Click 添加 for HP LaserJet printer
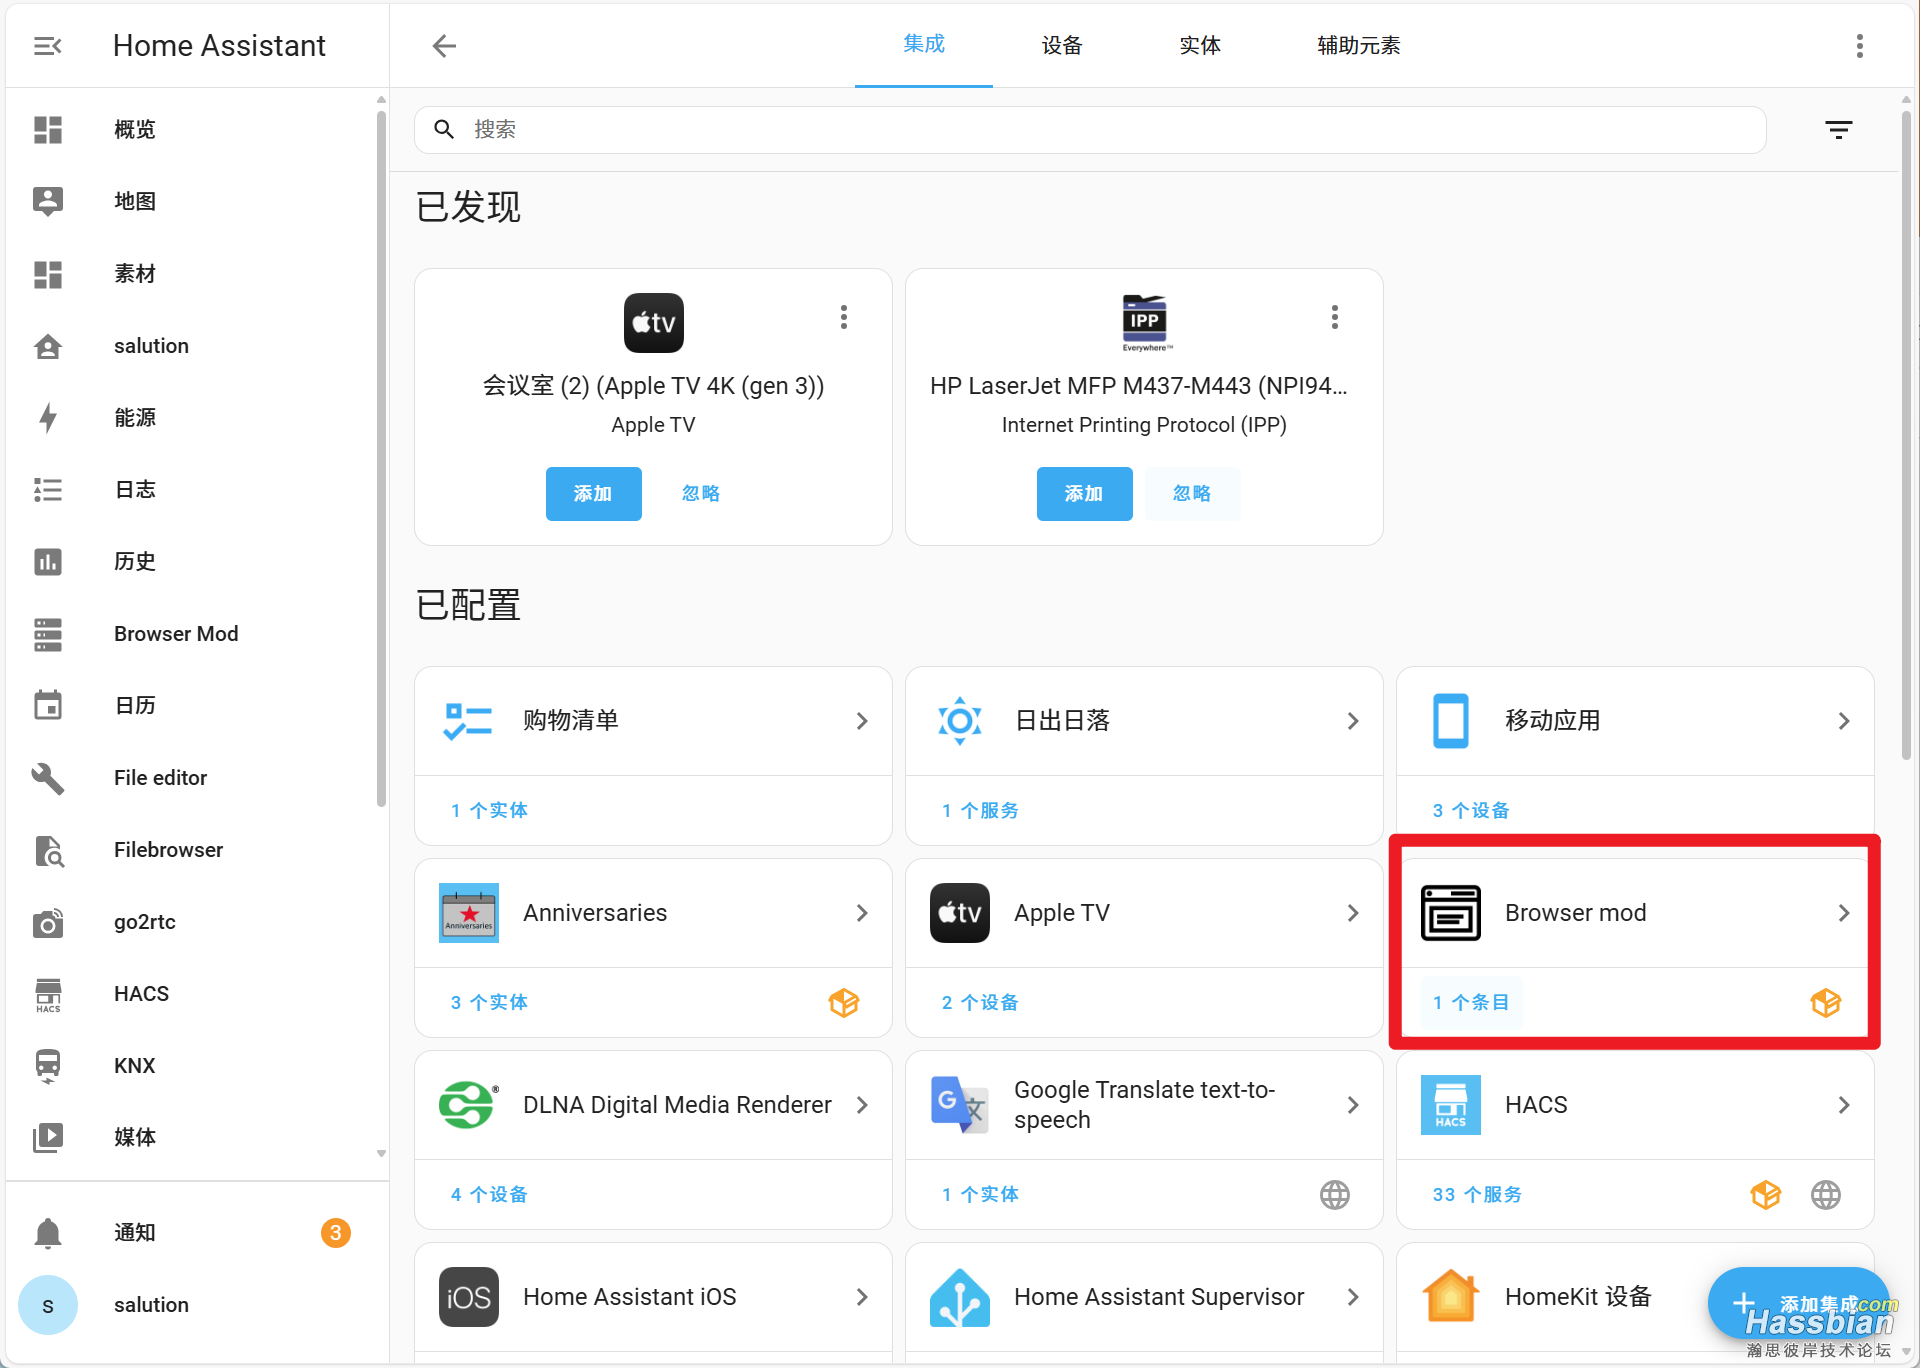The width and height of the screenshot is (1920, 1368). pos(1085,494)
